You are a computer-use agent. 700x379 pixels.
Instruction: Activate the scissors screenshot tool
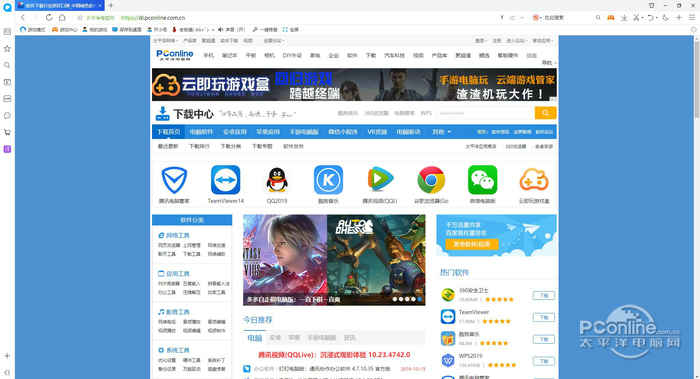point(637,17)
